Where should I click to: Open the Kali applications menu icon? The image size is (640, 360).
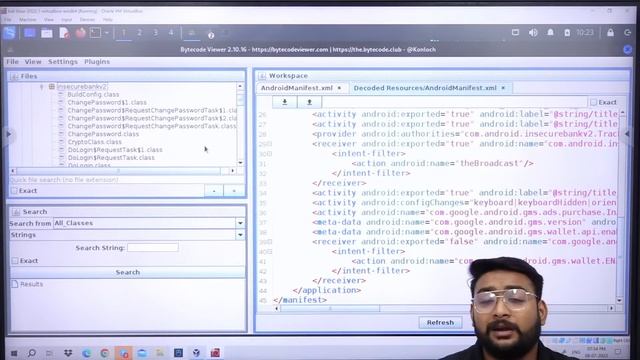click(9, 33)
